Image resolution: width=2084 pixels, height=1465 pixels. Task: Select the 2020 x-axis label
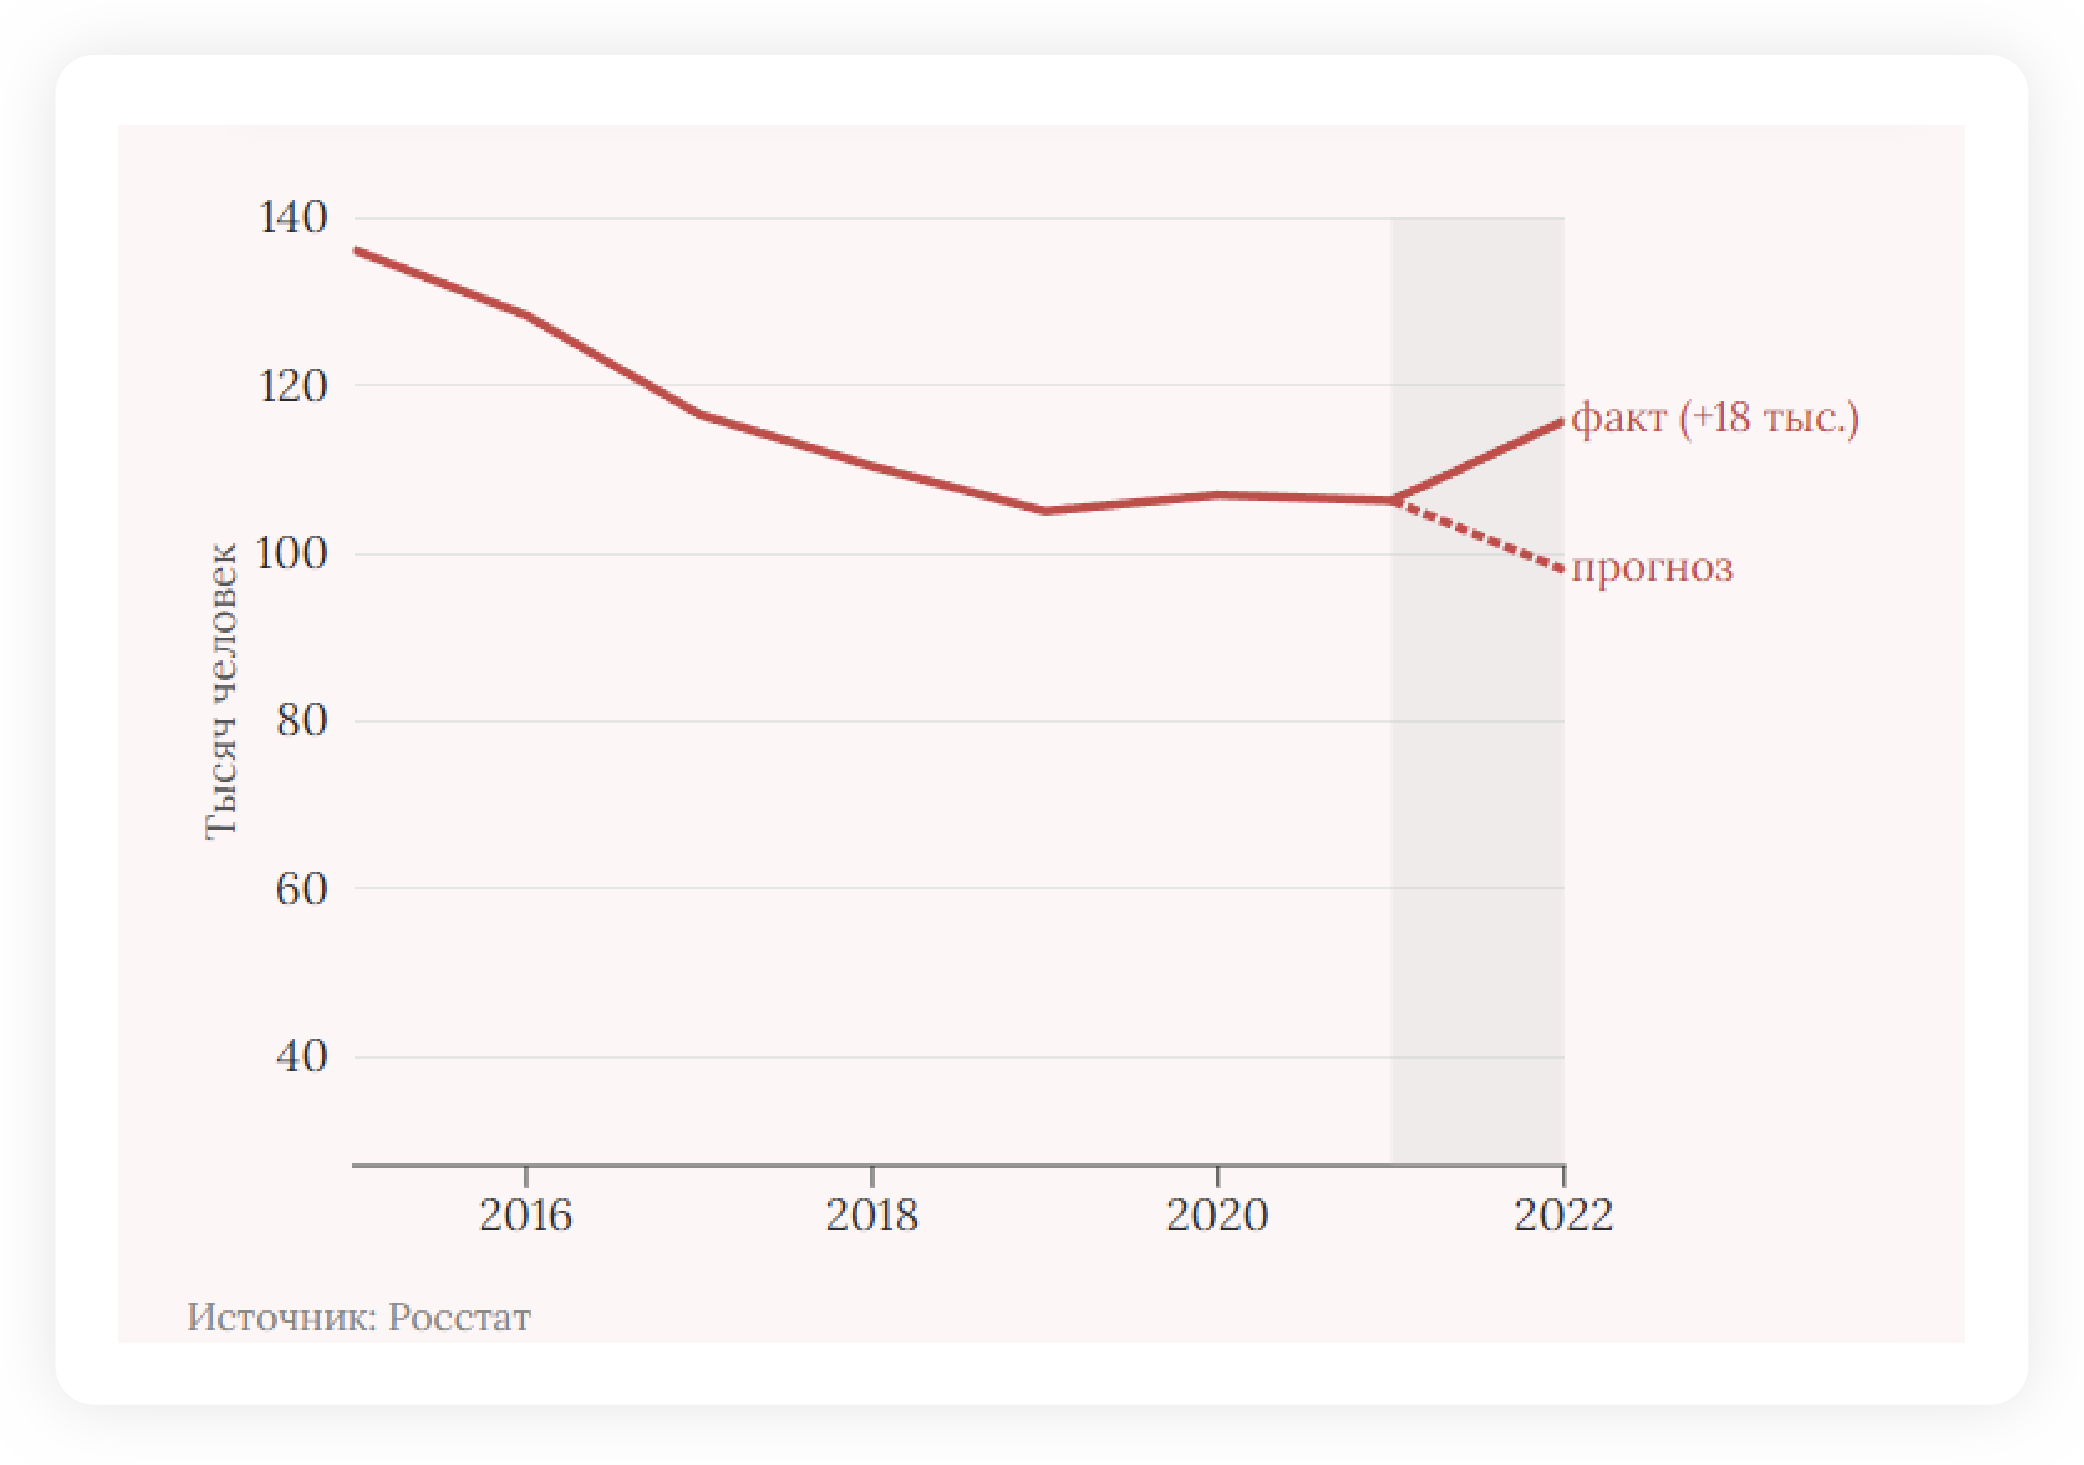(1217, 1215)
